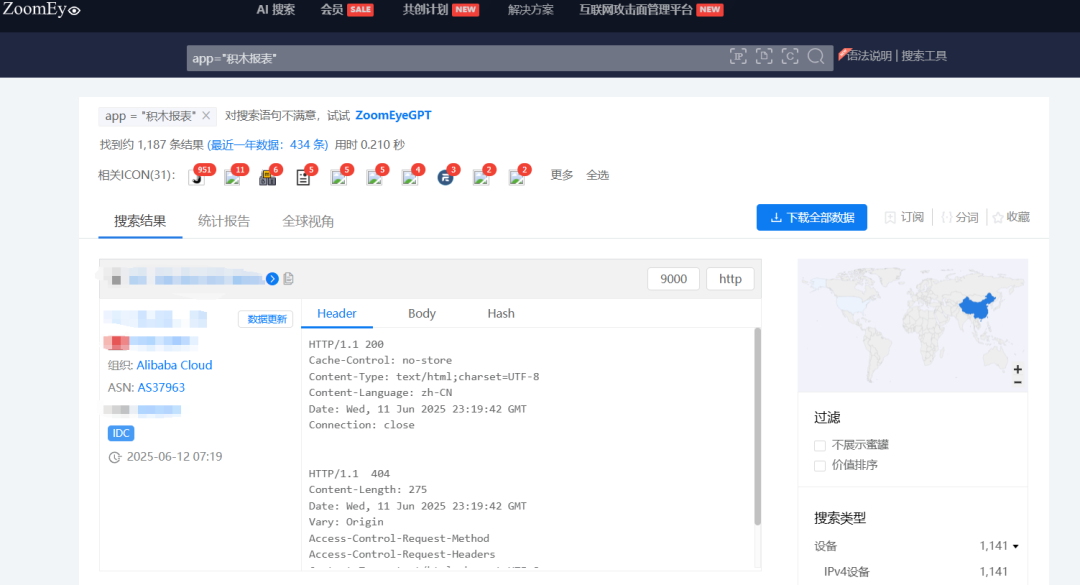
Task: Click the file-shaped scan icon in search bar
Action: coord(764,57)
